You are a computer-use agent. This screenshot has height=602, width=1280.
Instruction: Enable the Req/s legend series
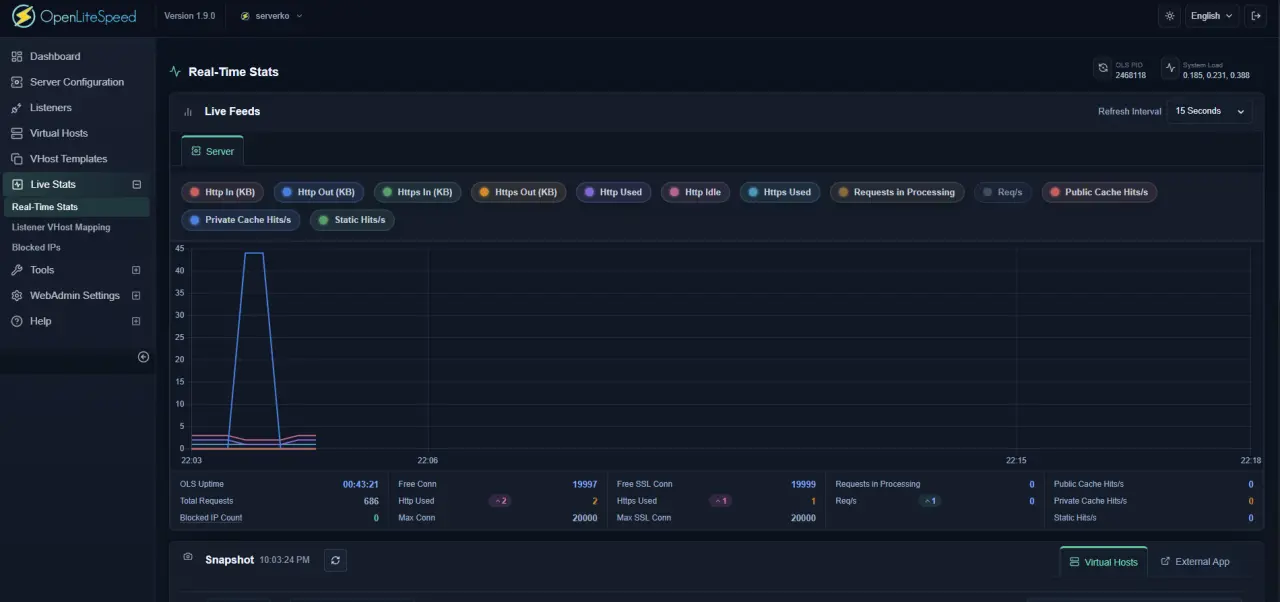coord(1002,191)
